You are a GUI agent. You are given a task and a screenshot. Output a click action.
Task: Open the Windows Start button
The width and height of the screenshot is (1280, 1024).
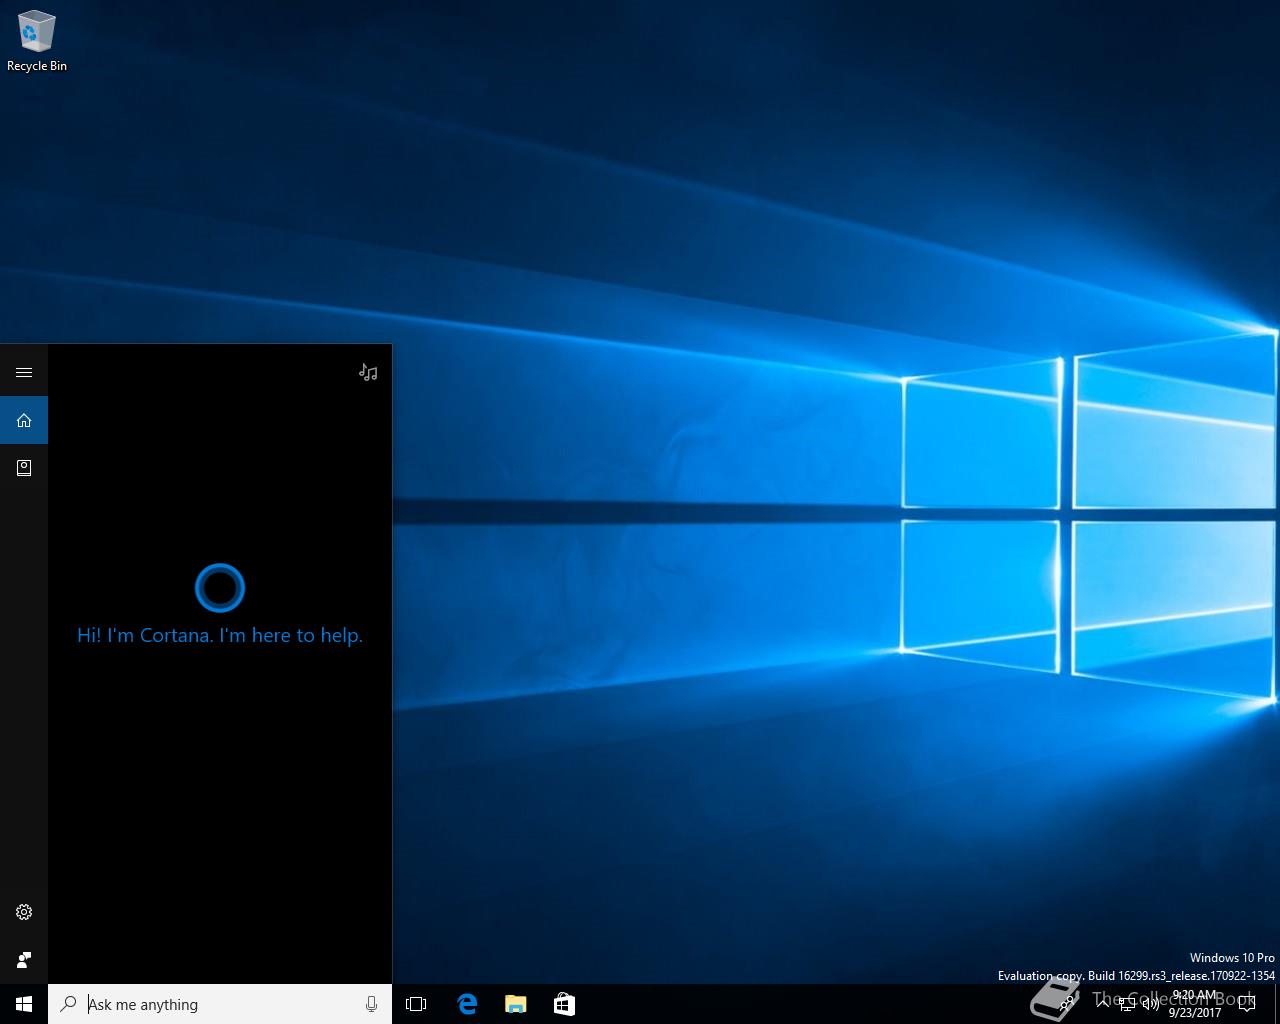24,1004
